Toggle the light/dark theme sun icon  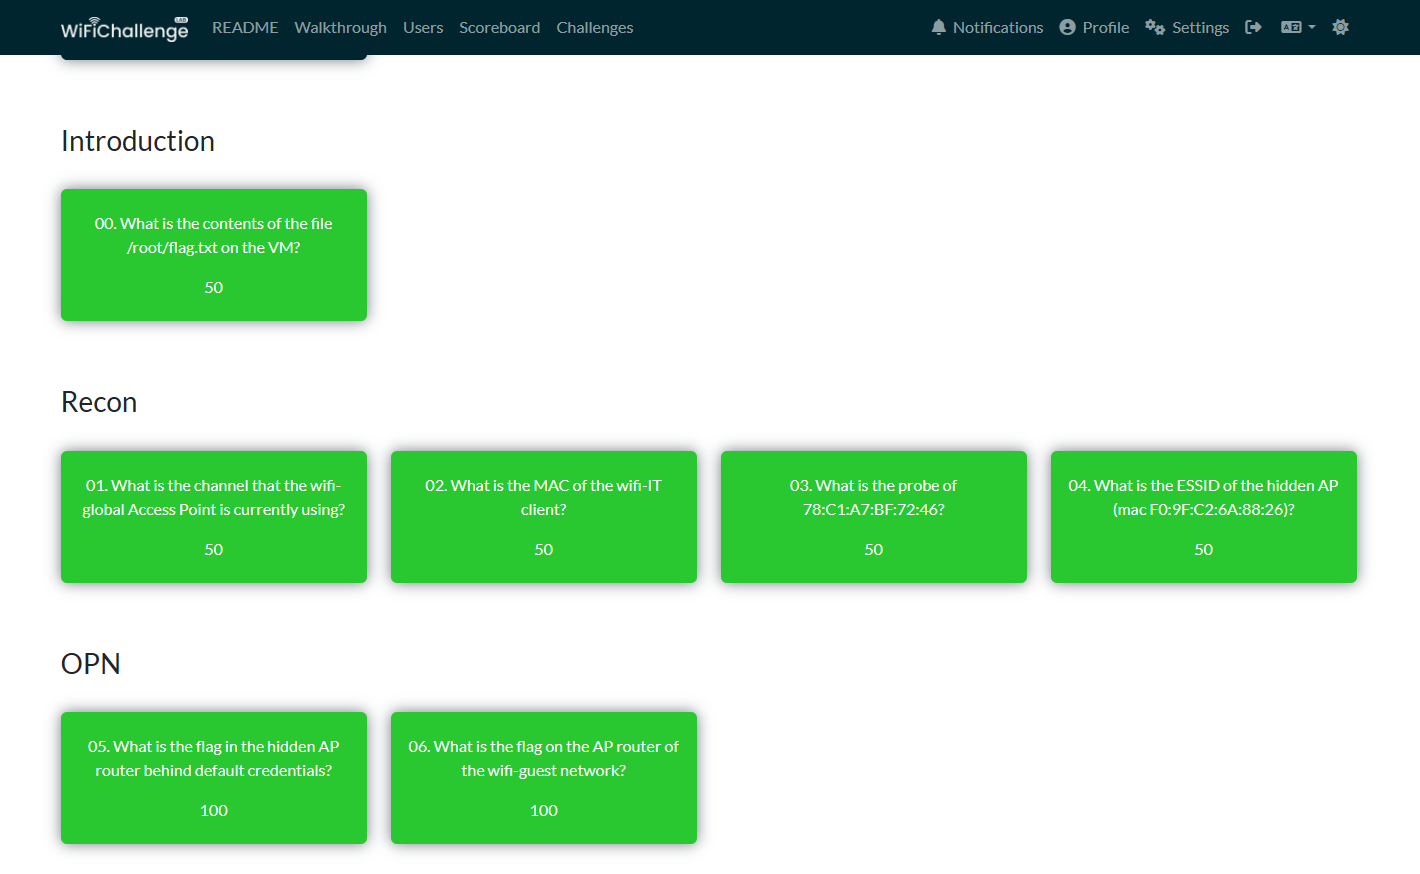tap(1340, 28)
